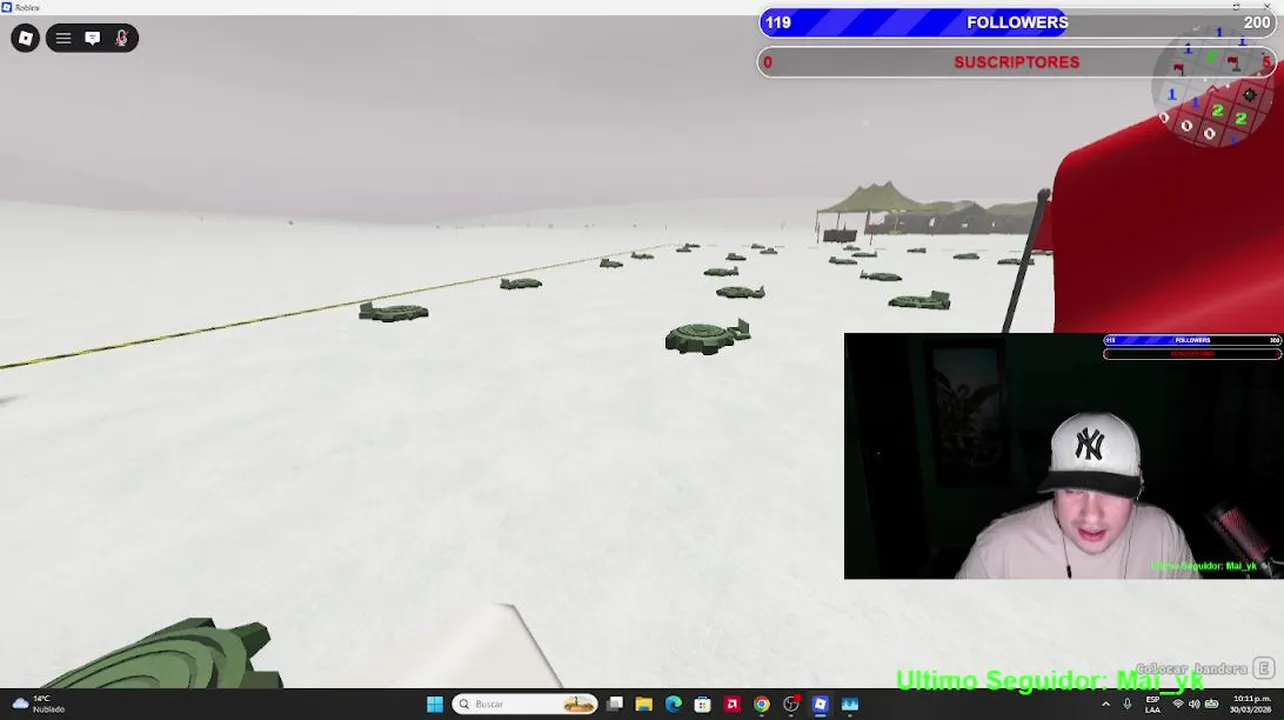Click the streamer webcam overlay
The width and height of the screenshot is (1284, 720).
click(x=1063, y=456)
